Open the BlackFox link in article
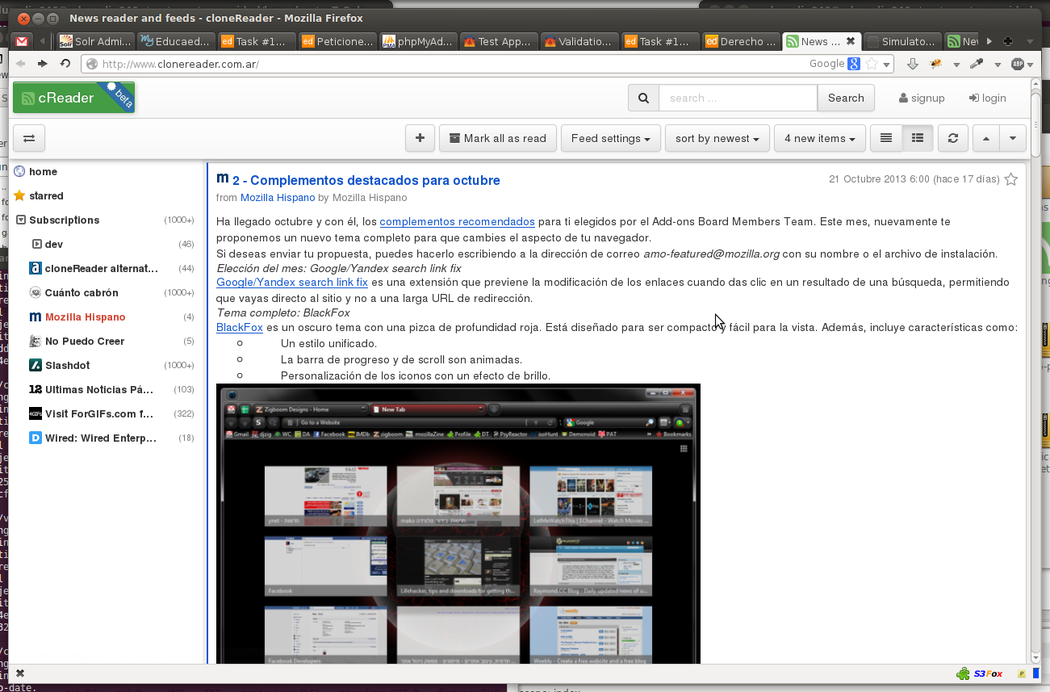This screenshot has width=1050, height=692. tap(239, 327)
